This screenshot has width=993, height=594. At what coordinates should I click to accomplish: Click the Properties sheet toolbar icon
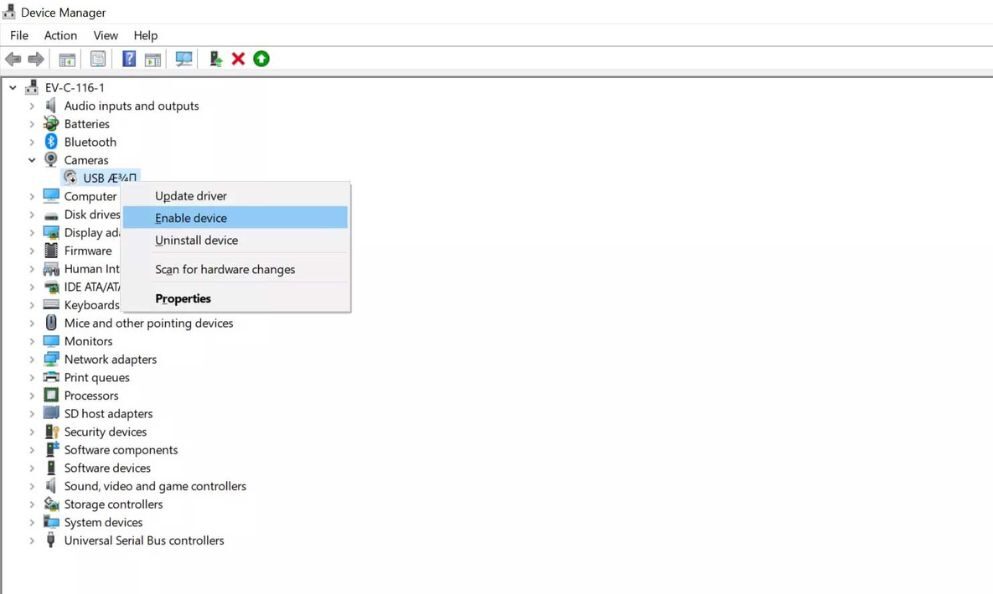[98, 59]
